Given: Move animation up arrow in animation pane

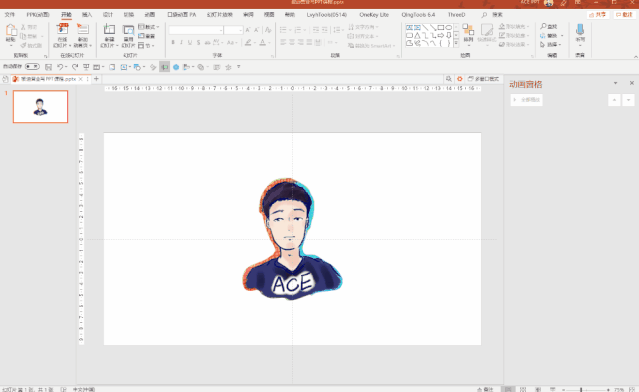Looking at the screenshot, I should point(614,100).
